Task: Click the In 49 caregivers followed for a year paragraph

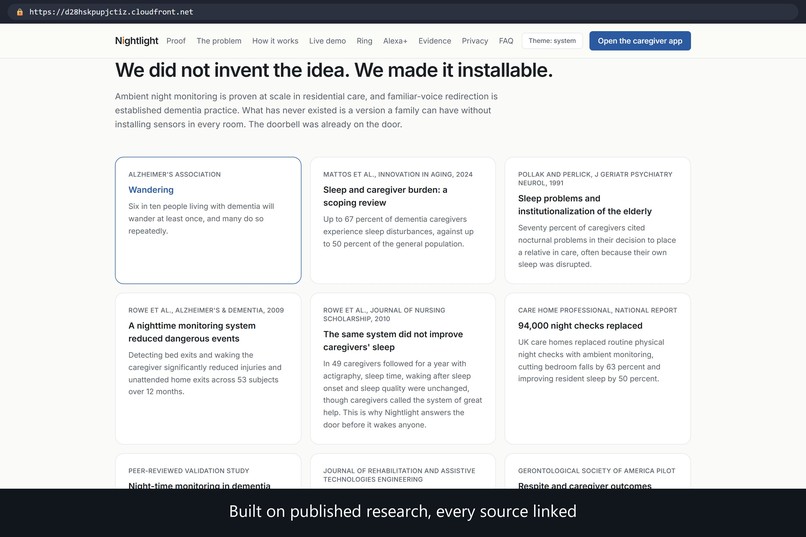Action: coord(402,394)
